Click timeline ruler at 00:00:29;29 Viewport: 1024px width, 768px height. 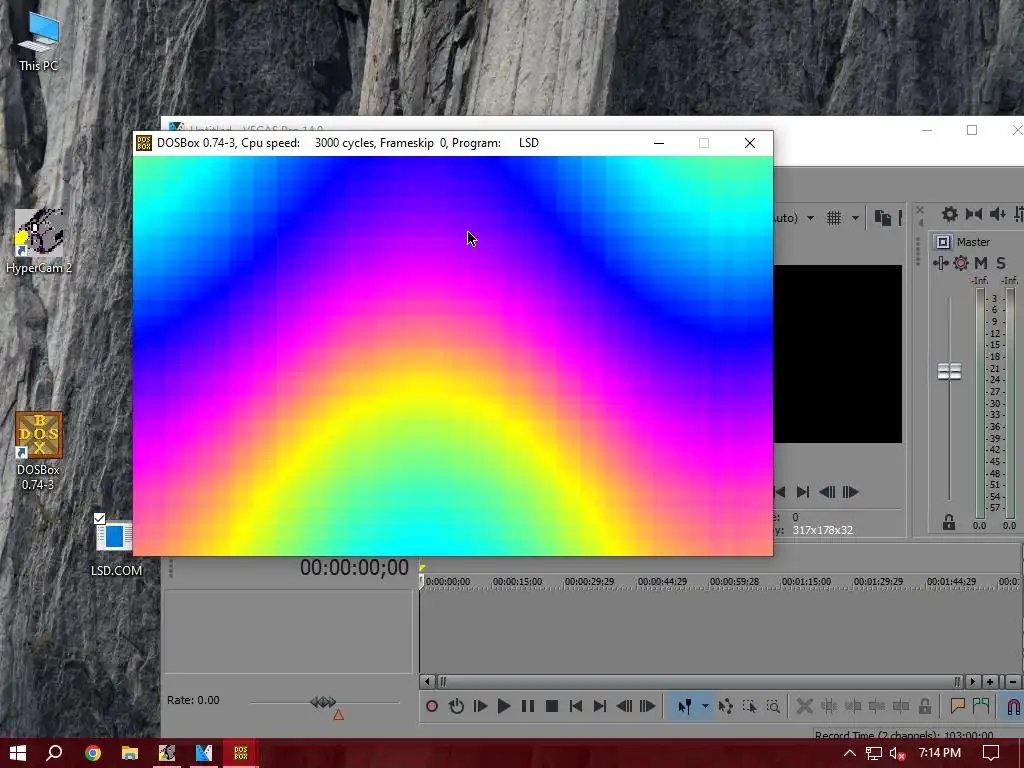pyautogui.click(x=589, y=581)
